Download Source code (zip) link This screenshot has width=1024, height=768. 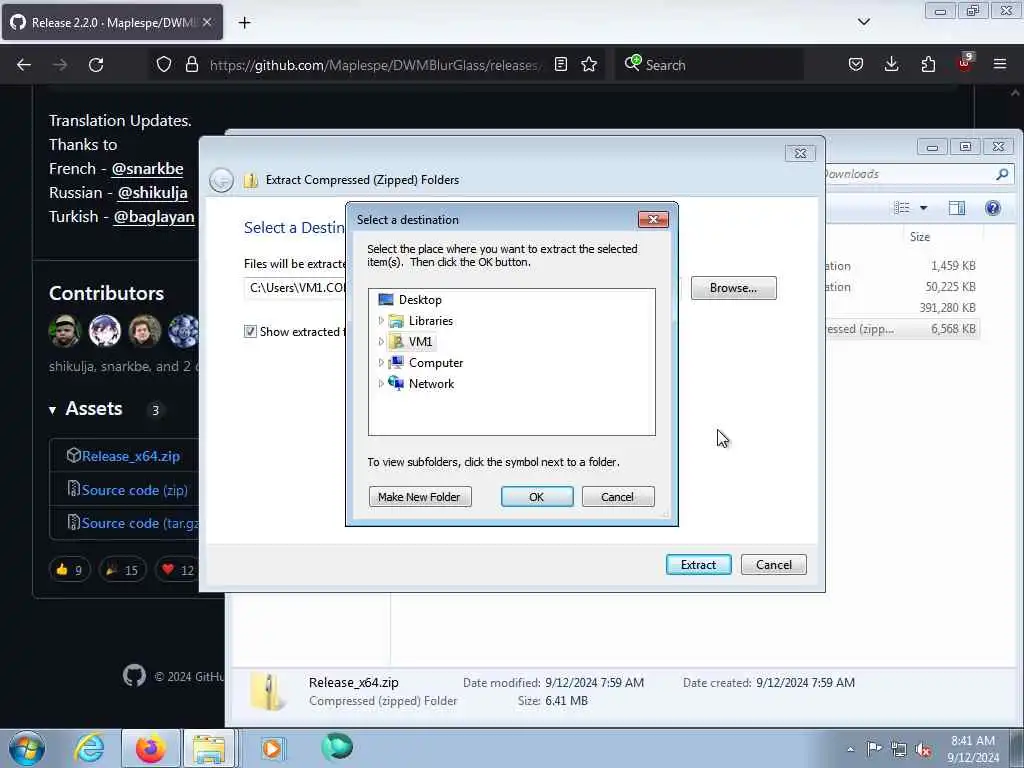(x=135, y=490)
